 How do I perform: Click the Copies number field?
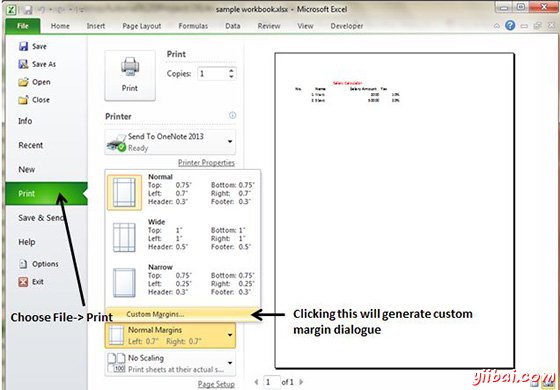(x=213, y=74)
